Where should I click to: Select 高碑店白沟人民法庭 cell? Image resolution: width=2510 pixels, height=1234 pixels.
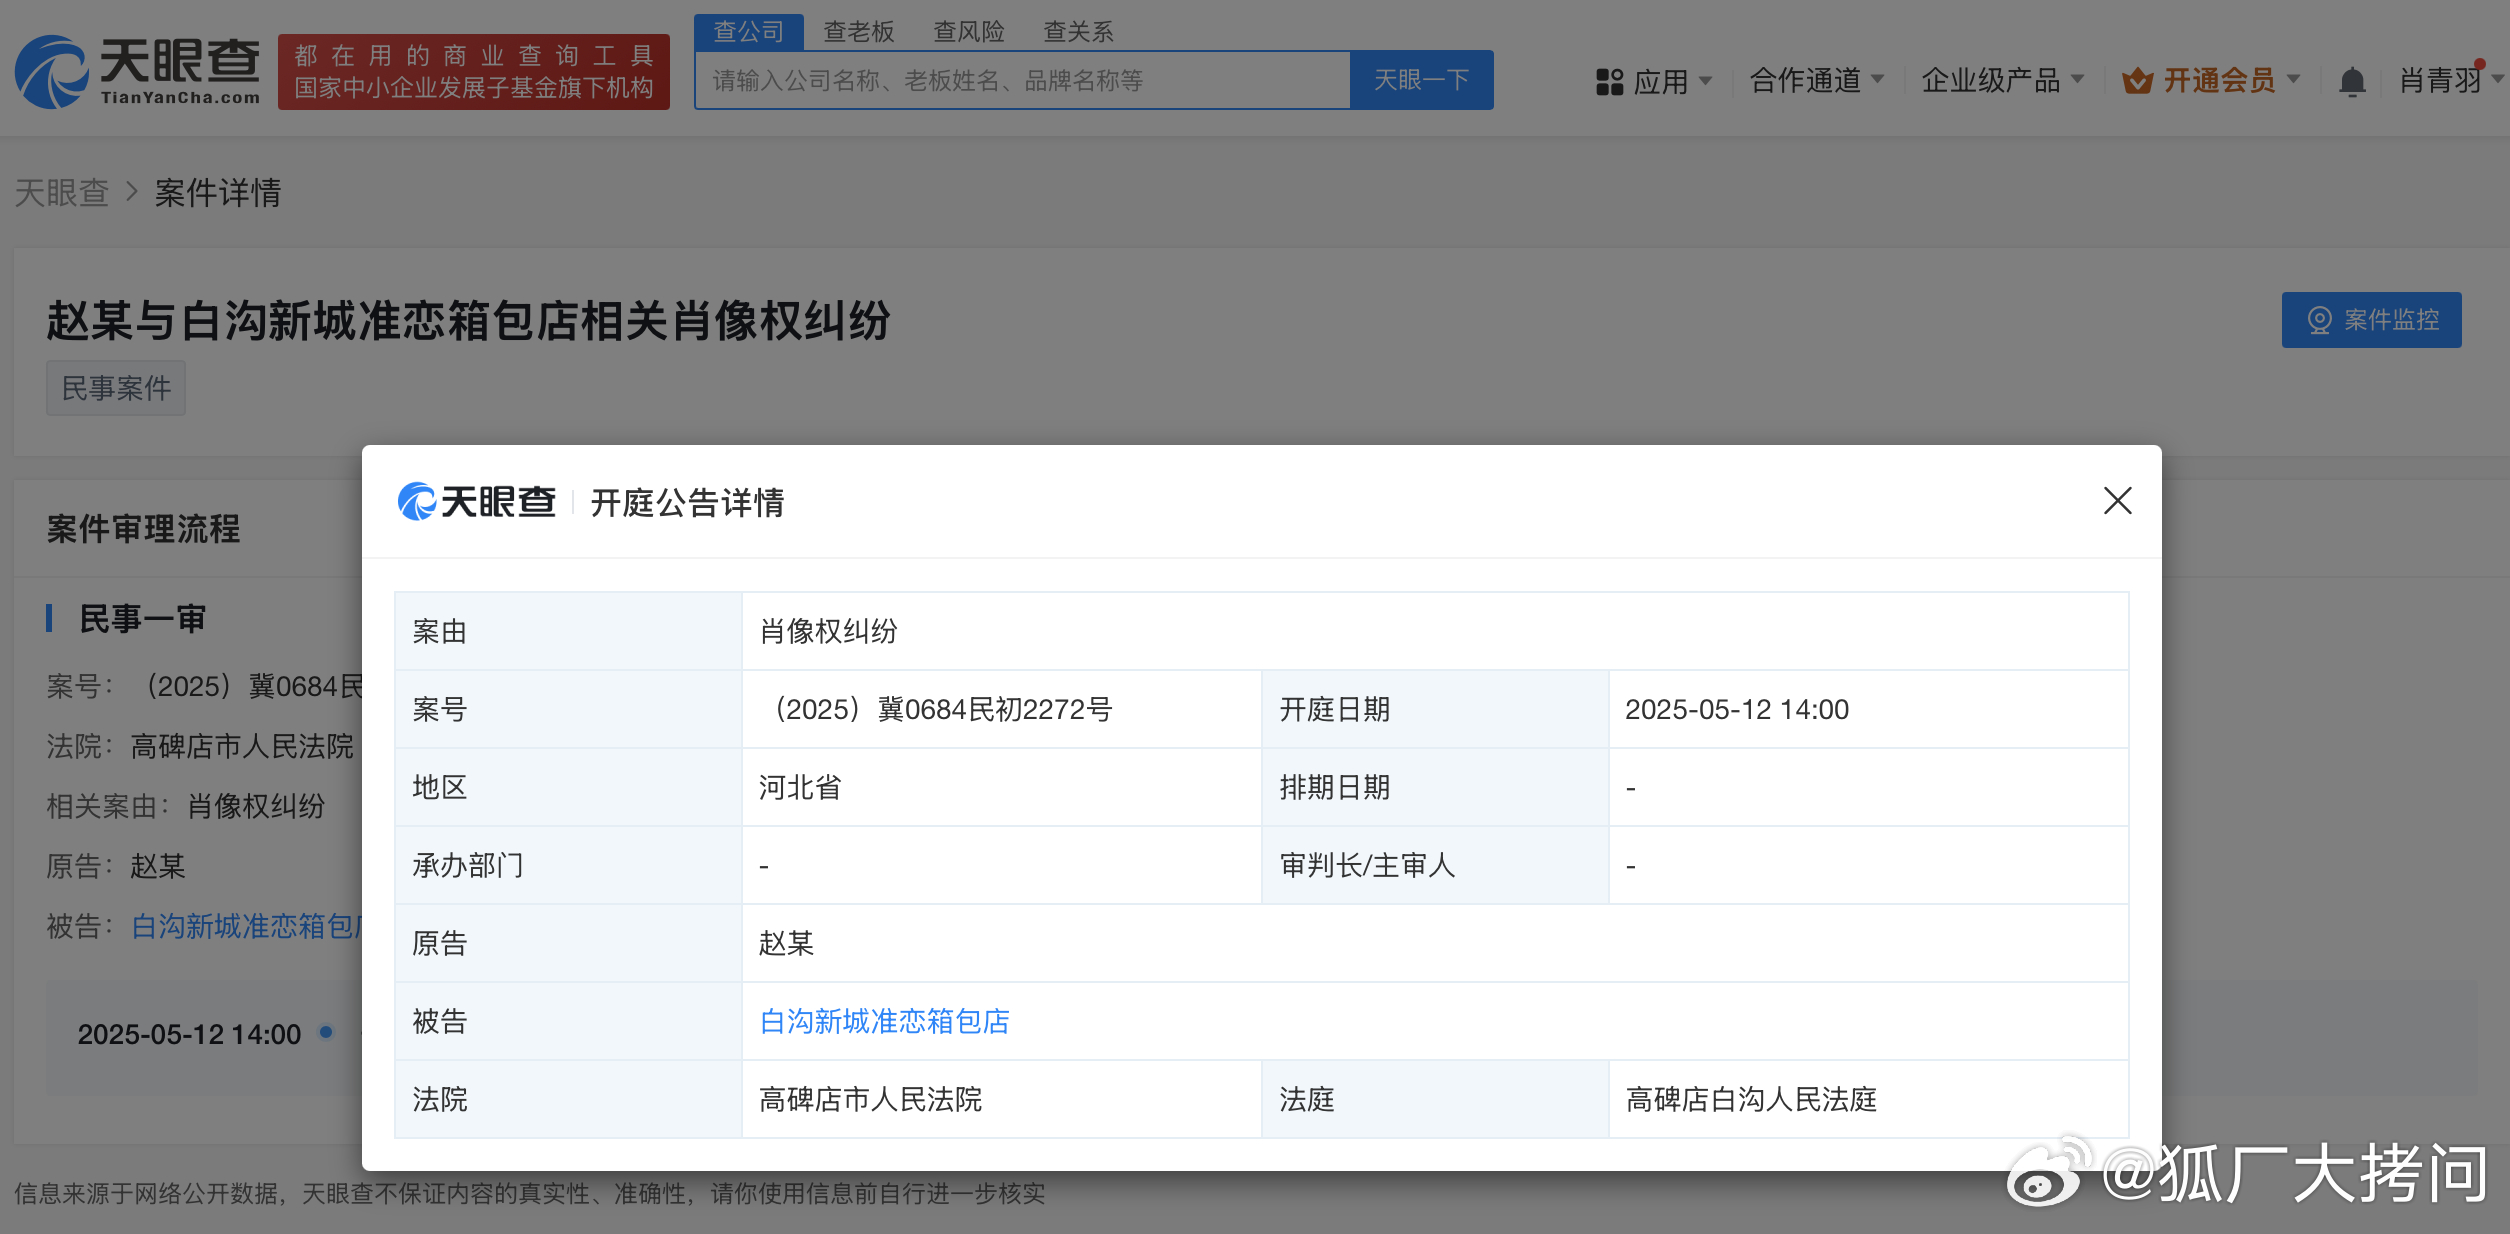(x=1868, y=1099)
